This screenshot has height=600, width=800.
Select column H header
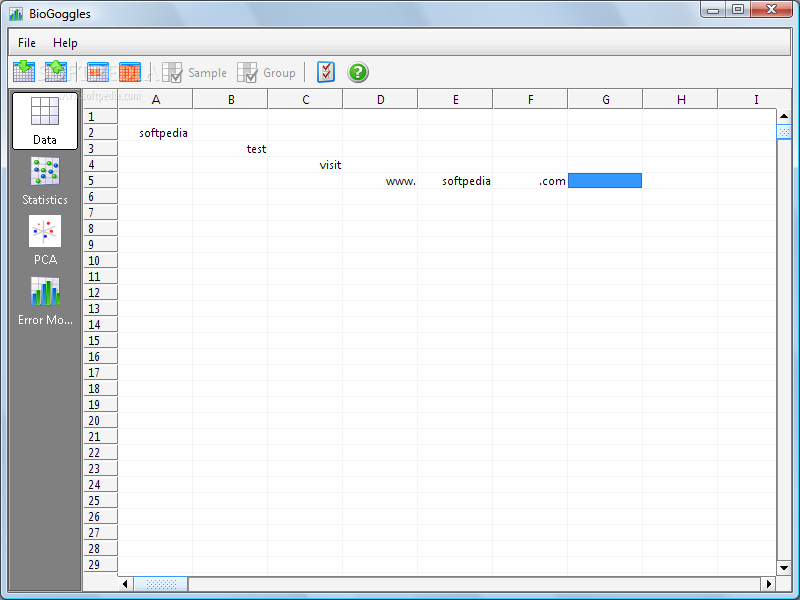tap(681, 99)
